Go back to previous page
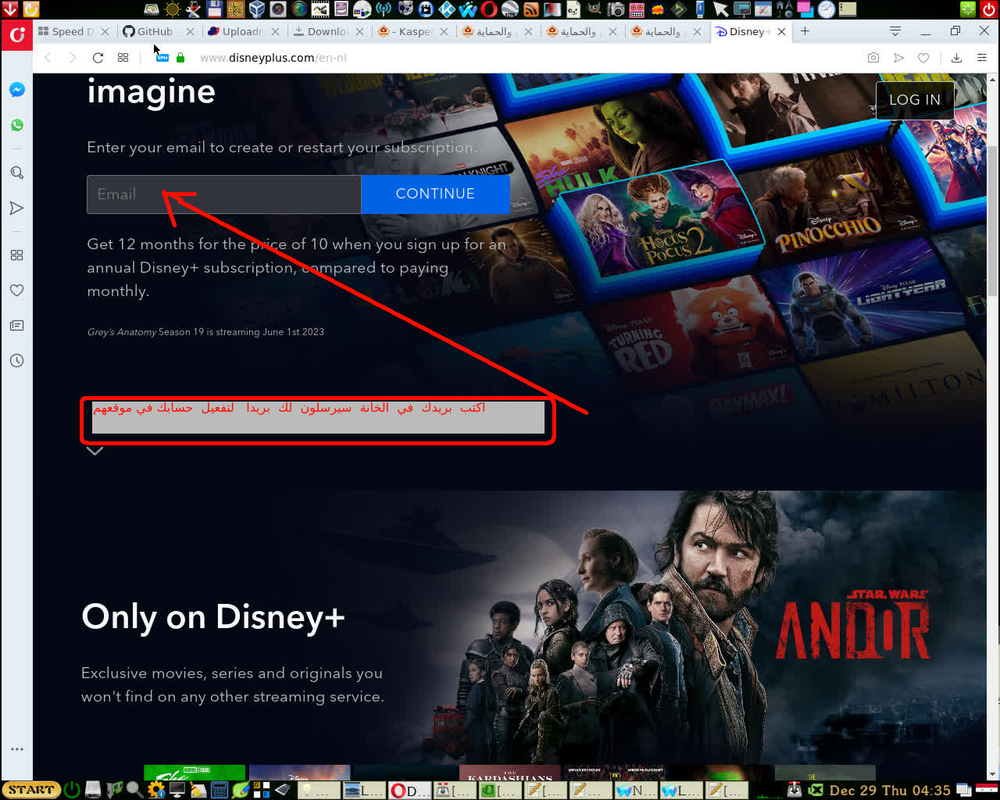 coord(48,57)
